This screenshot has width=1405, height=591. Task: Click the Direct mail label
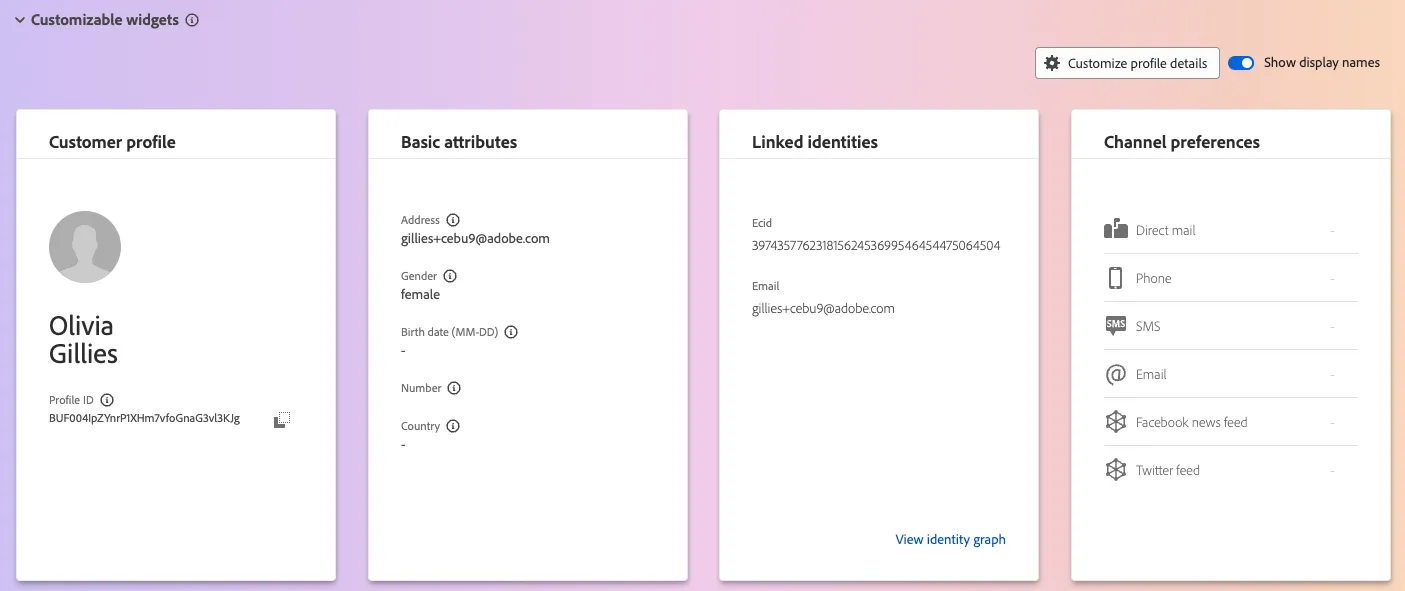pos(1166,230)
